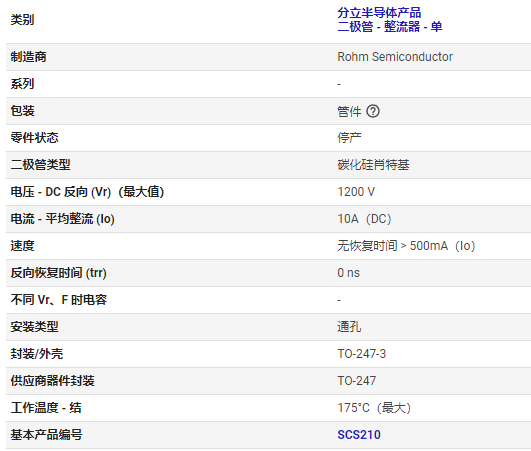Select the Rohm Semiconductor manufacturer value
Viewport: 531px width, 451px height.
395,57
